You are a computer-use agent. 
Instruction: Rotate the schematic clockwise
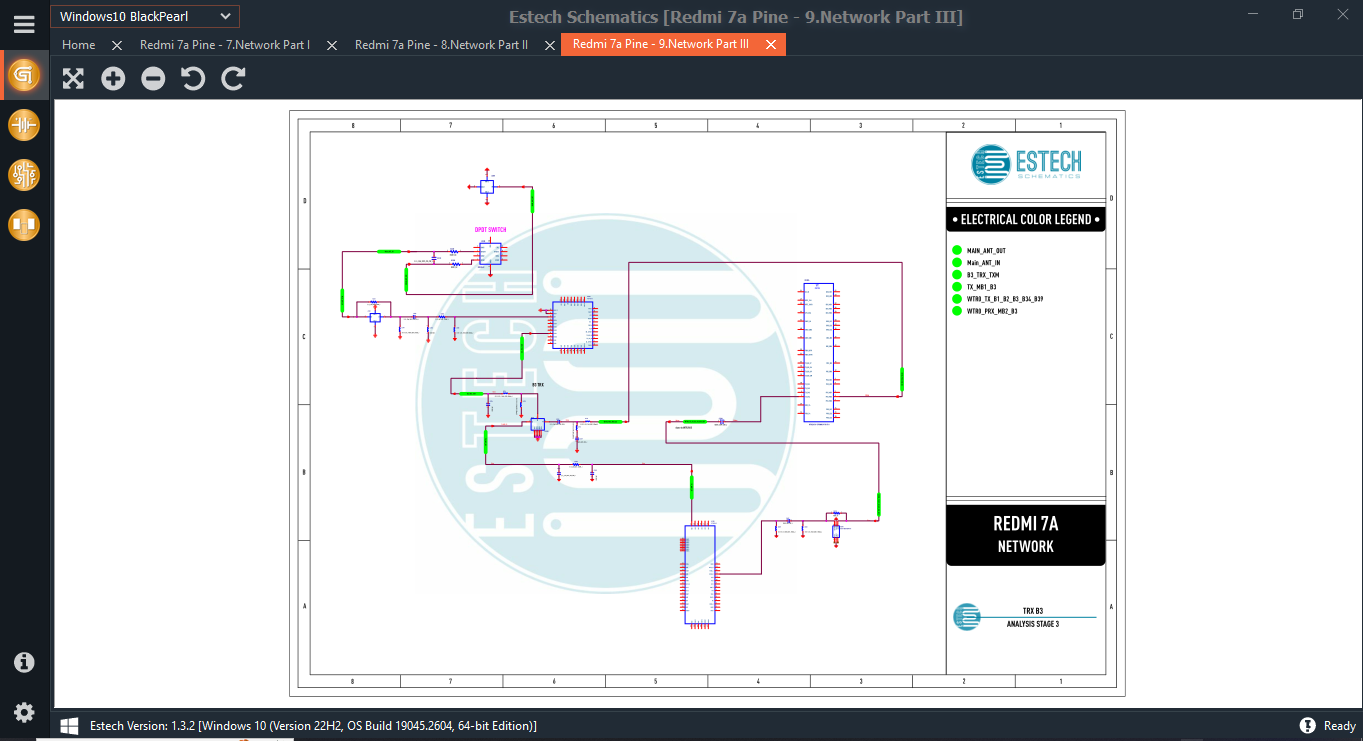(233, 78)
